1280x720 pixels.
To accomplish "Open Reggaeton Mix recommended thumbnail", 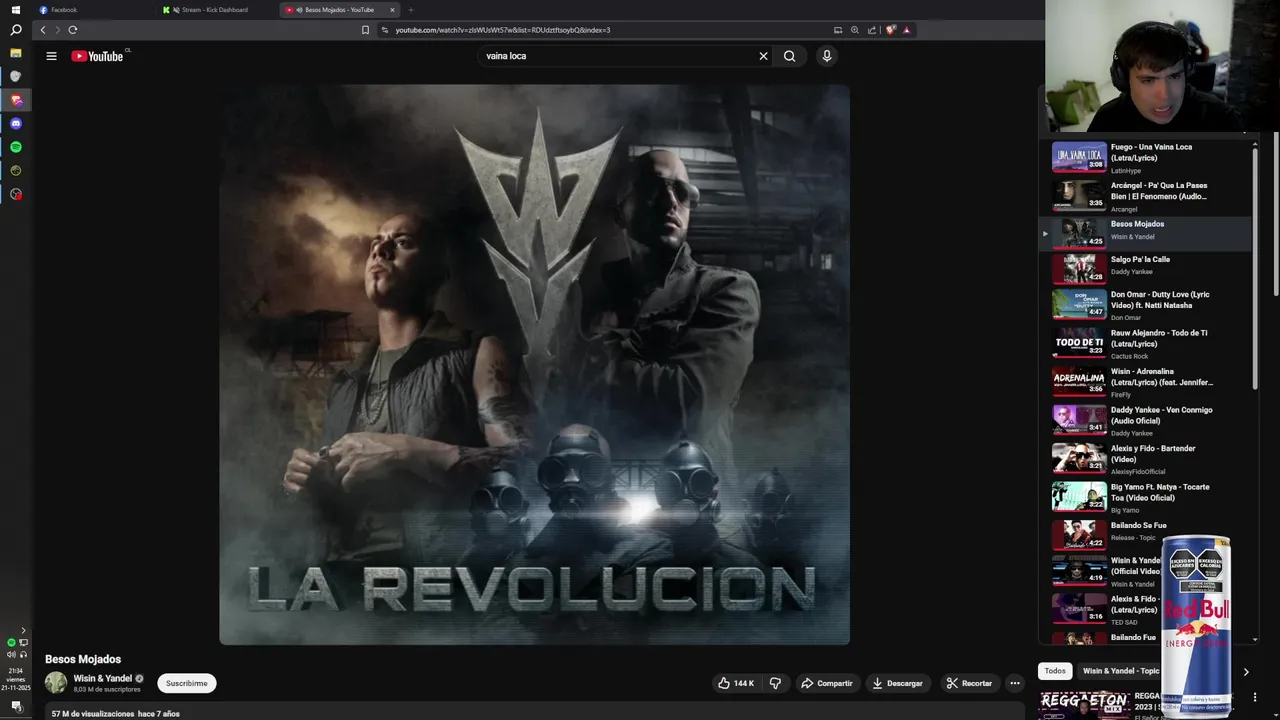I will click(x=1084, y=704).
